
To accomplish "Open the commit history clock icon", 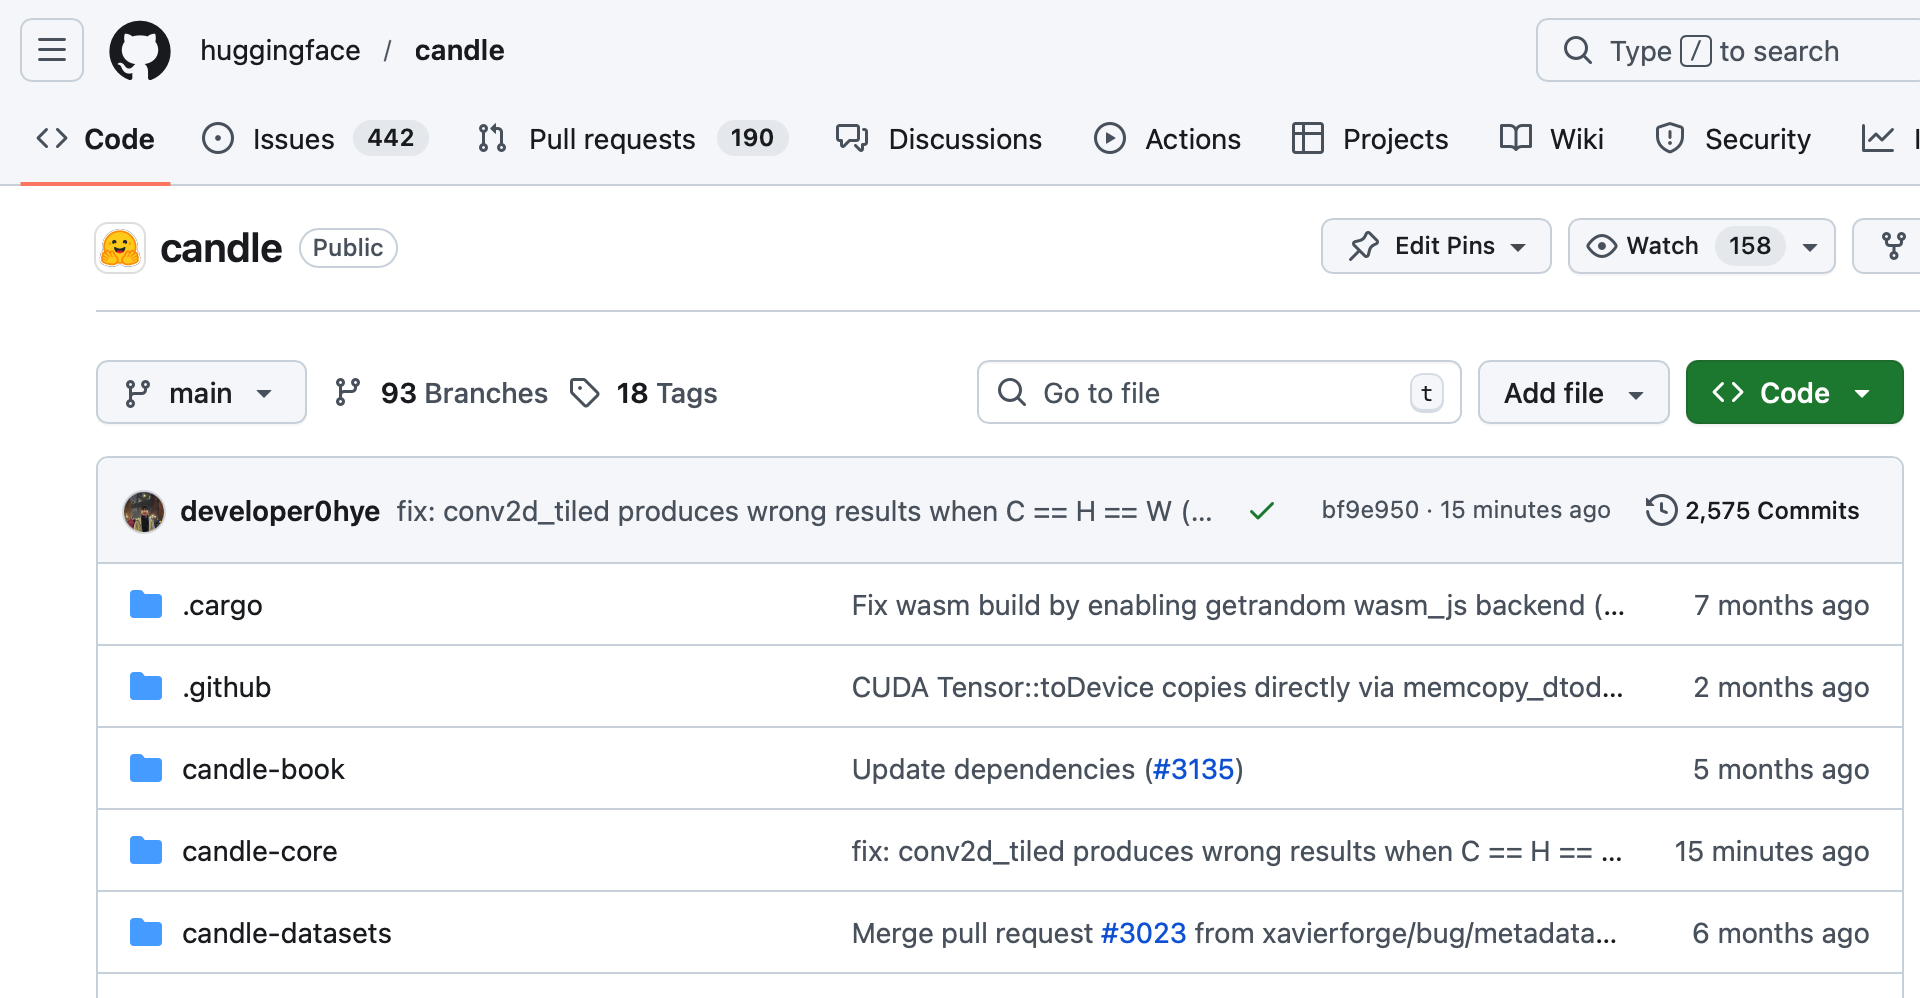I will [x=1661, y=510].
